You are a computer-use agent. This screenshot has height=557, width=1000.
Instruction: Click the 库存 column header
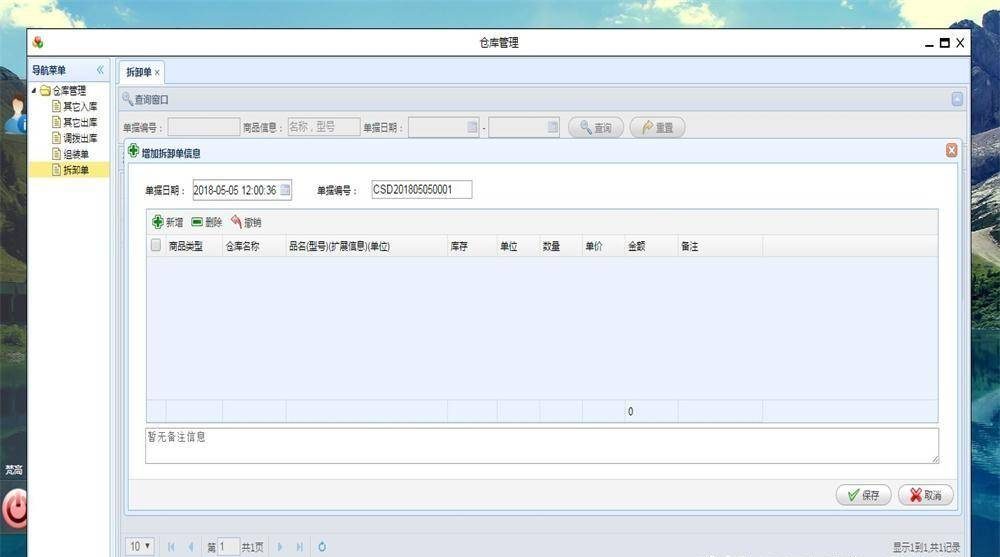point(473,246)
